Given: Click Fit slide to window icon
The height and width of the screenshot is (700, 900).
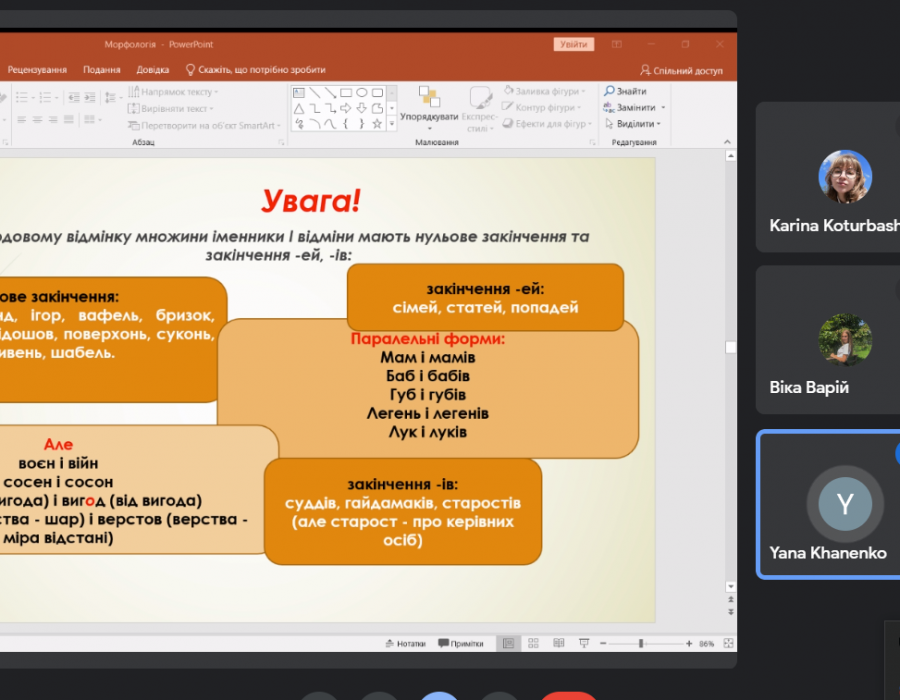Looking at the screenshot, I should 726,644.
